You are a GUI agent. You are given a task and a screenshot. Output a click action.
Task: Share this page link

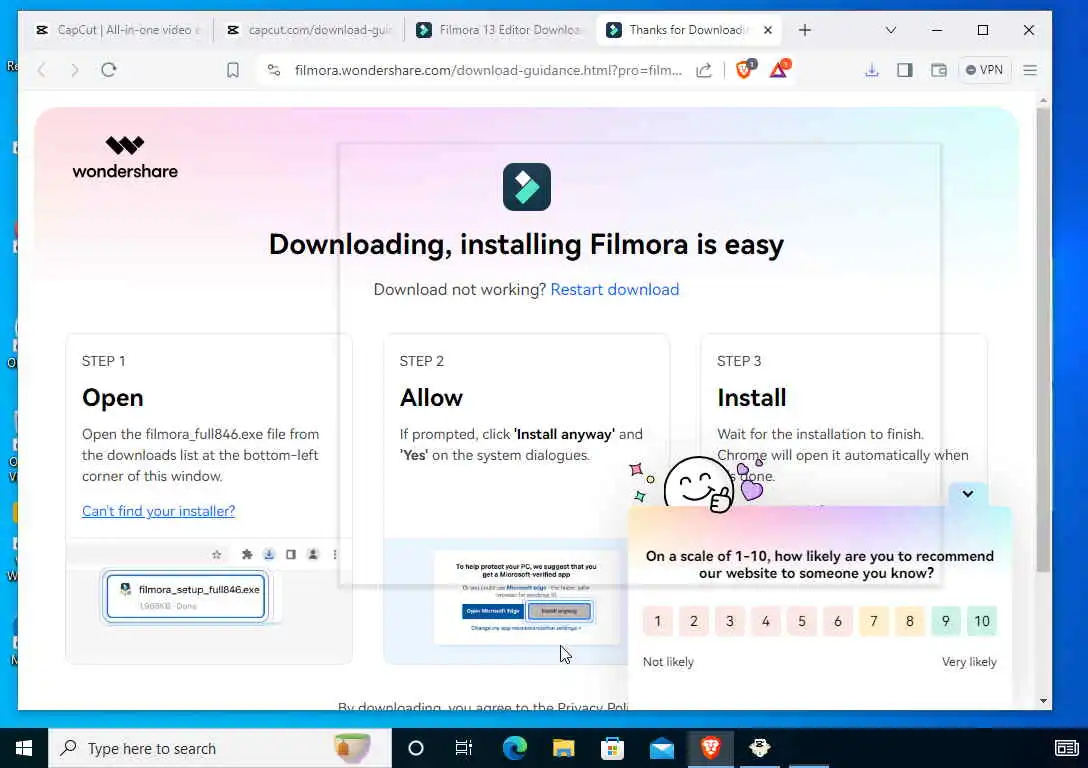tap(704, 70)
